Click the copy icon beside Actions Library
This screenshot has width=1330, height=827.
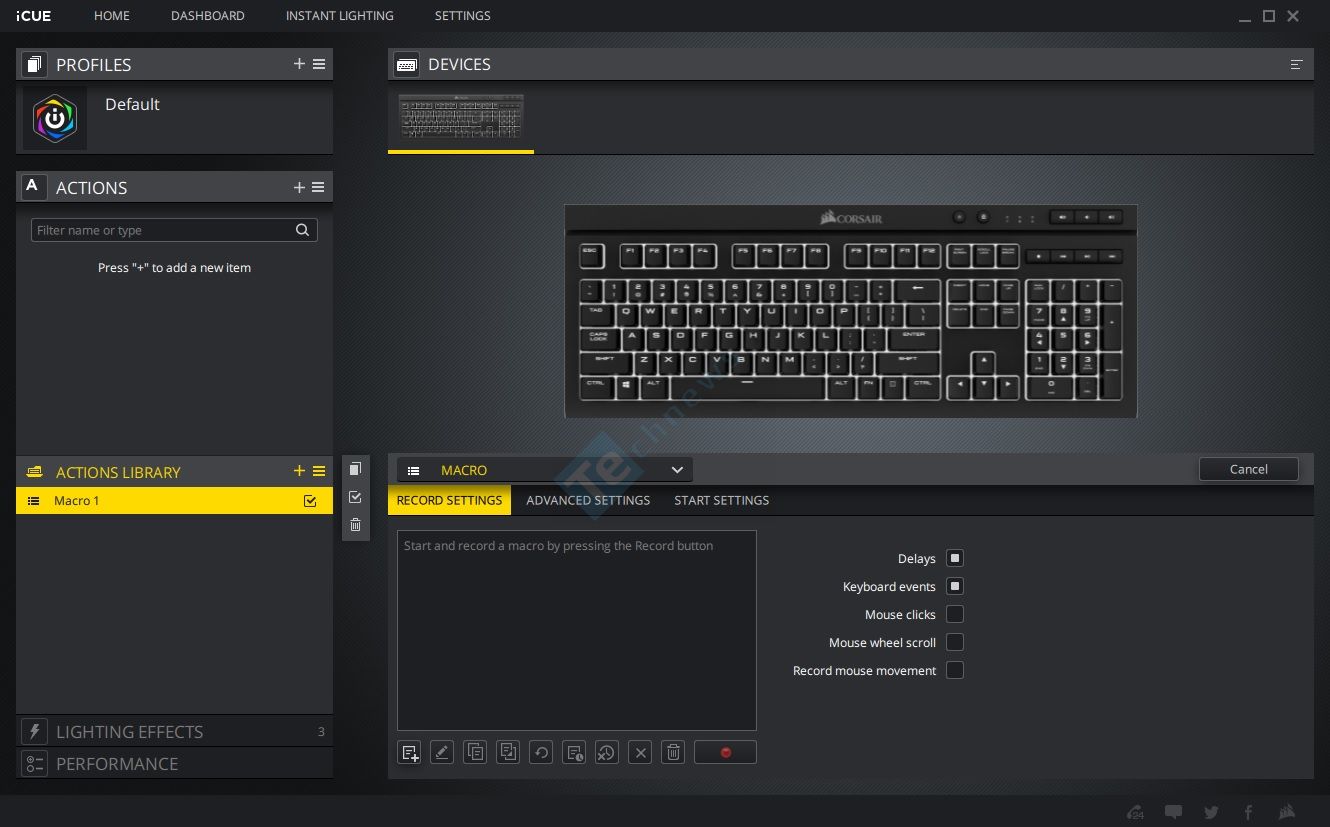click(355, 469)
